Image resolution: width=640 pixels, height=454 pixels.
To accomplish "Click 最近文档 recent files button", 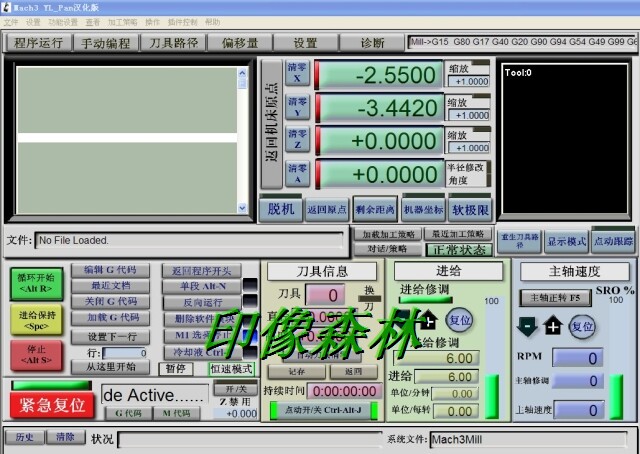I will click(110, 285).
